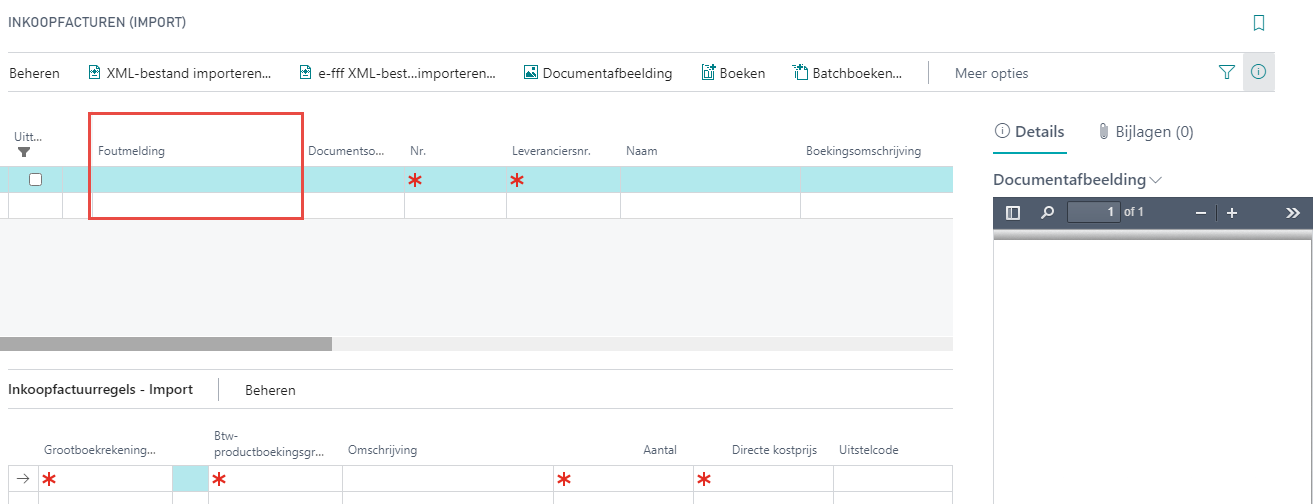Zoom out in the PDF viewer

[1201, 212]
